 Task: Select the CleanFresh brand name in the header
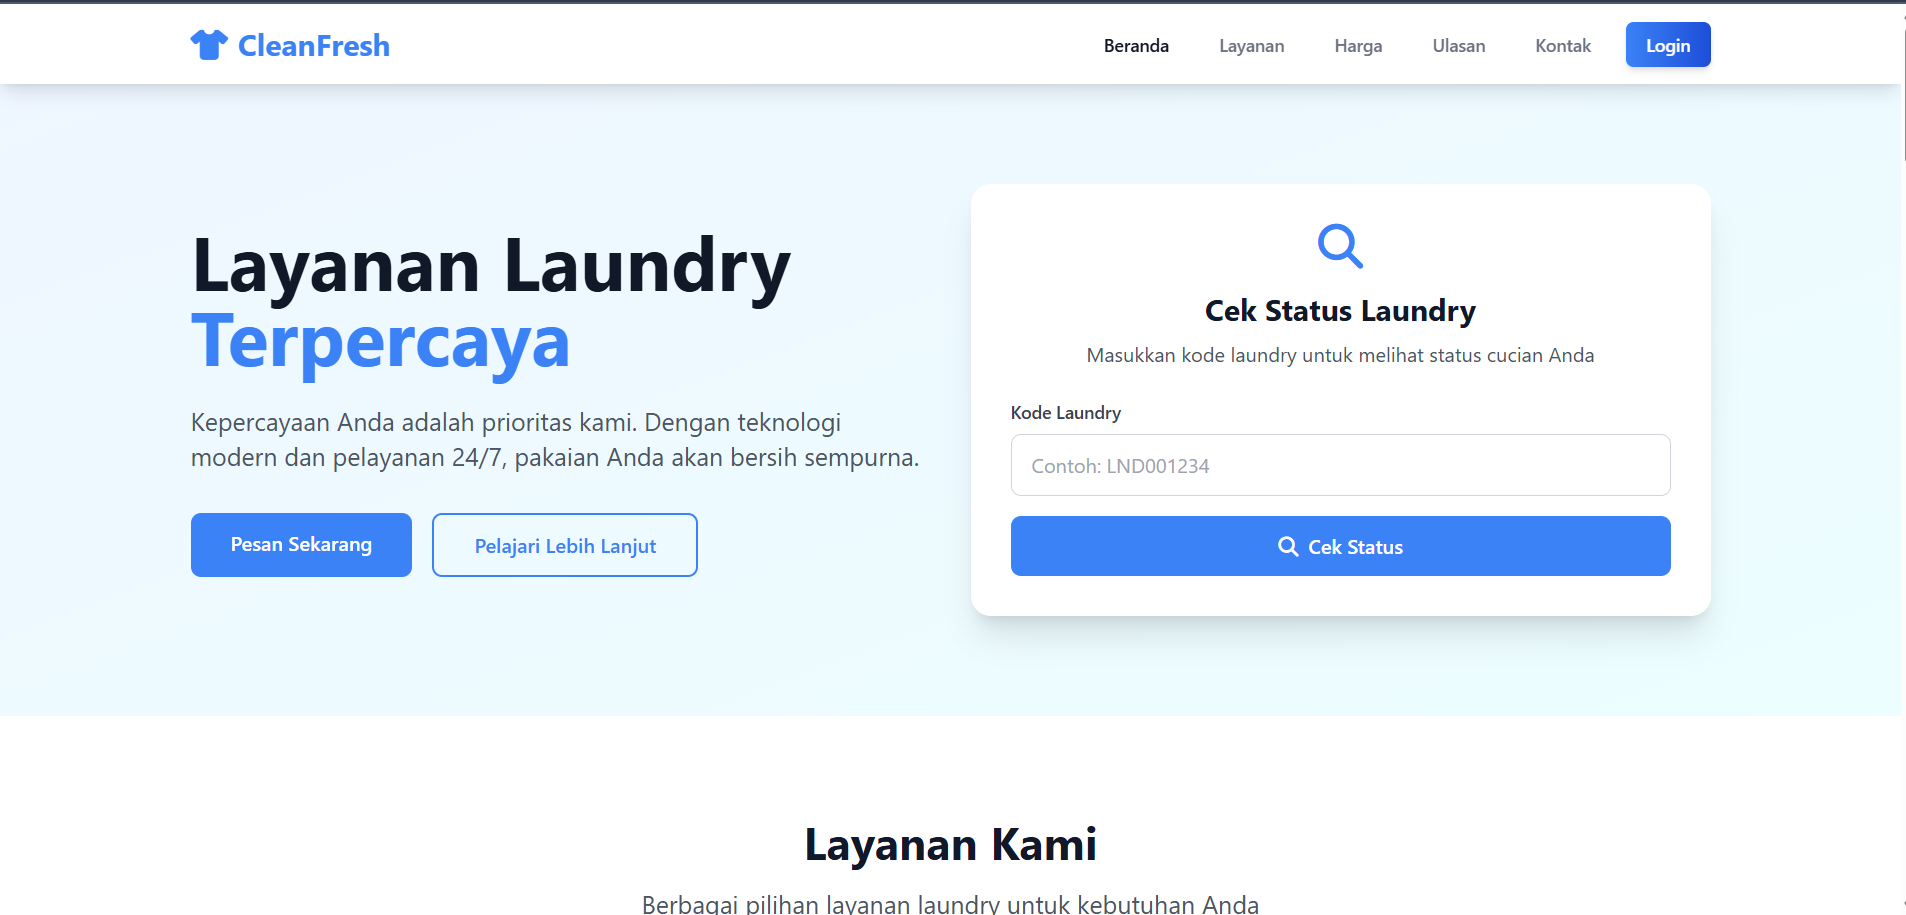coord(313,45)
